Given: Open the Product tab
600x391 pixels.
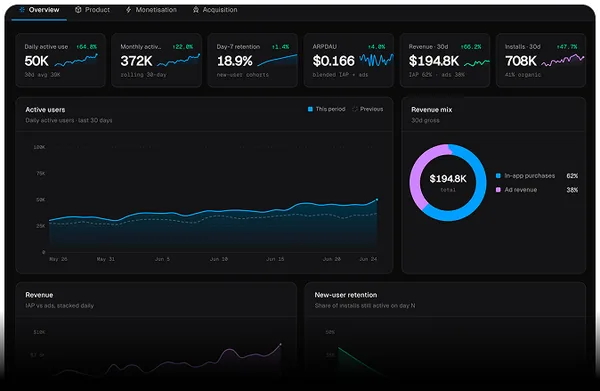Looking at the screenshot, I should 92,10.
